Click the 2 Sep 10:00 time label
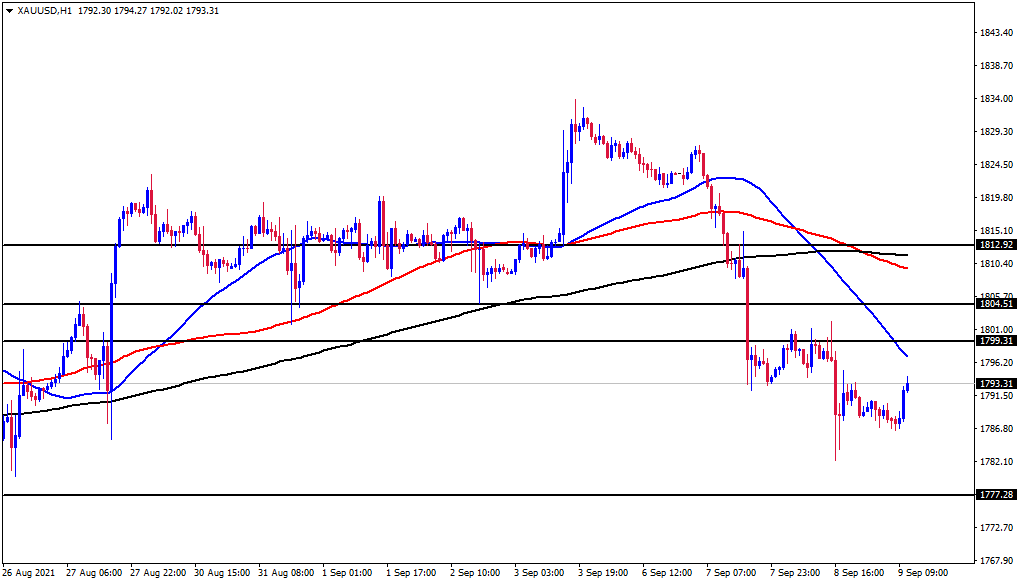 [x=476, y=573]
